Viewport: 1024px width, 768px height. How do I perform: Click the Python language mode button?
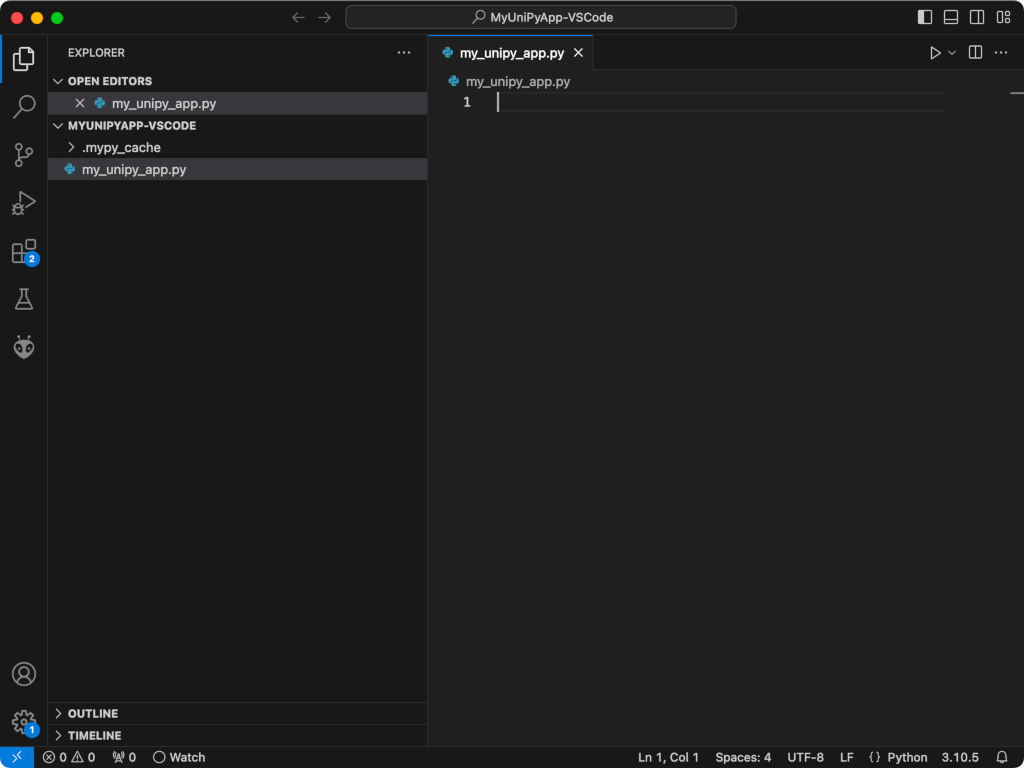click(907, 757)
